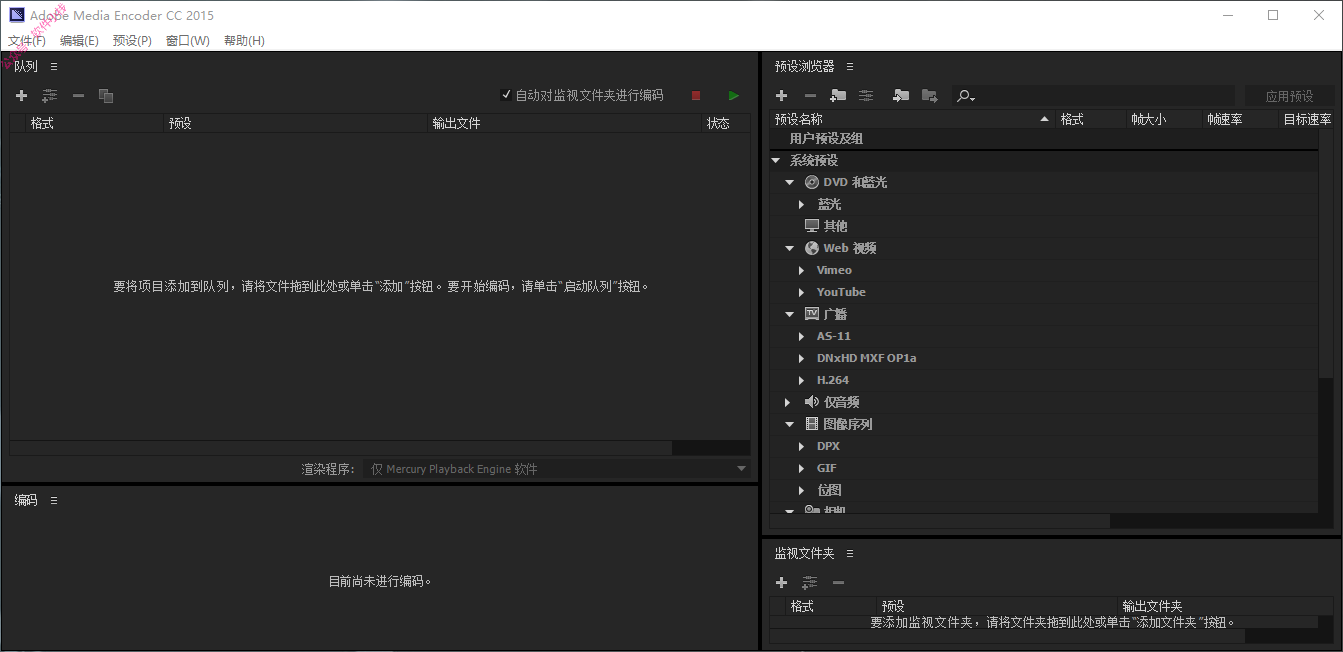Click the 应用预设 button
This screenshot has width=1343, height=652.
click(1289, 96)
